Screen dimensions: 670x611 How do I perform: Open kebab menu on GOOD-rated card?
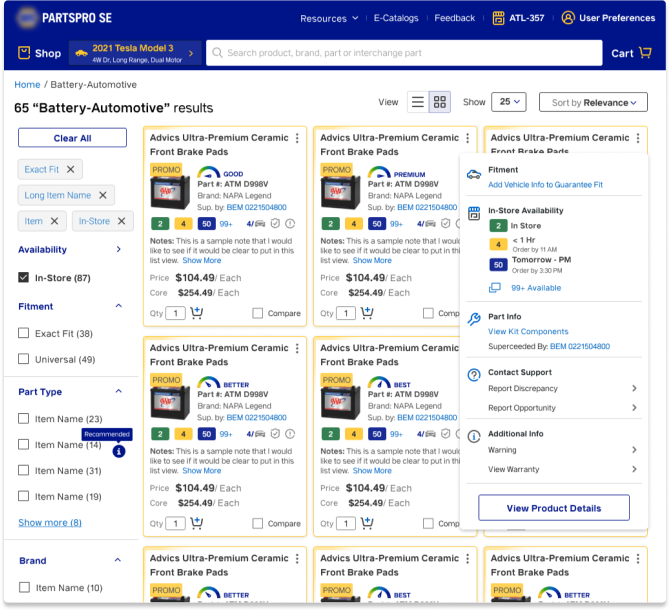(297, 138)
